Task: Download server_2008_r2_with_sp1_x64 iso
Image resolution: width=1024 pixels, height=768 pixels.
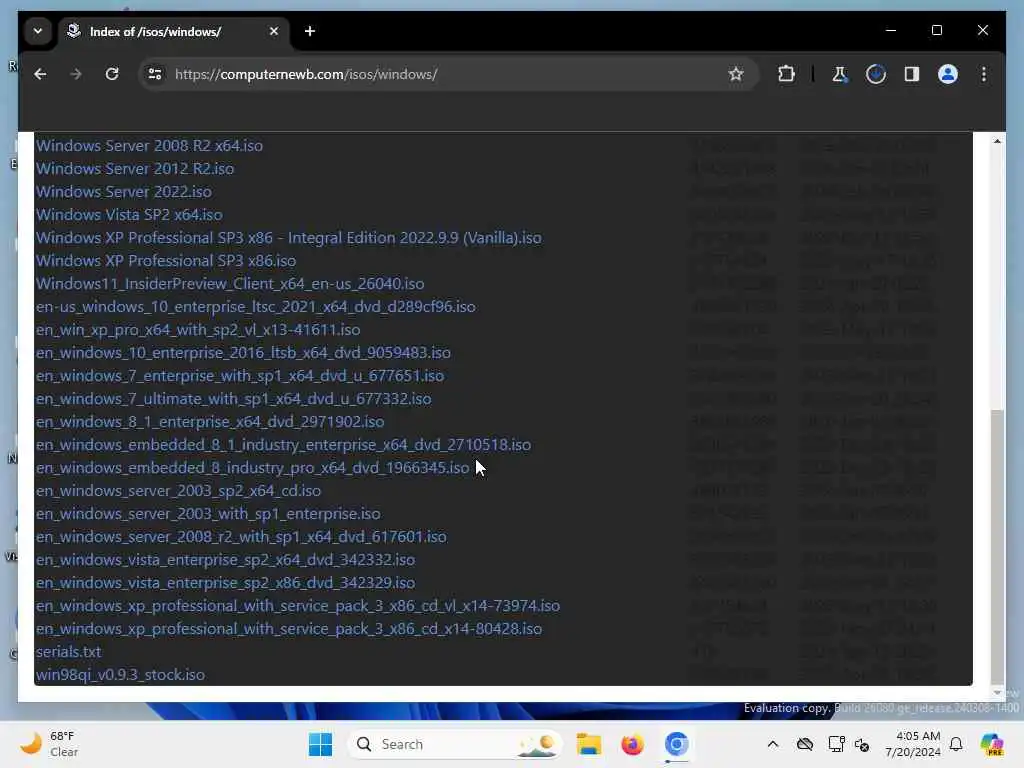Action: tap(241, 537)
